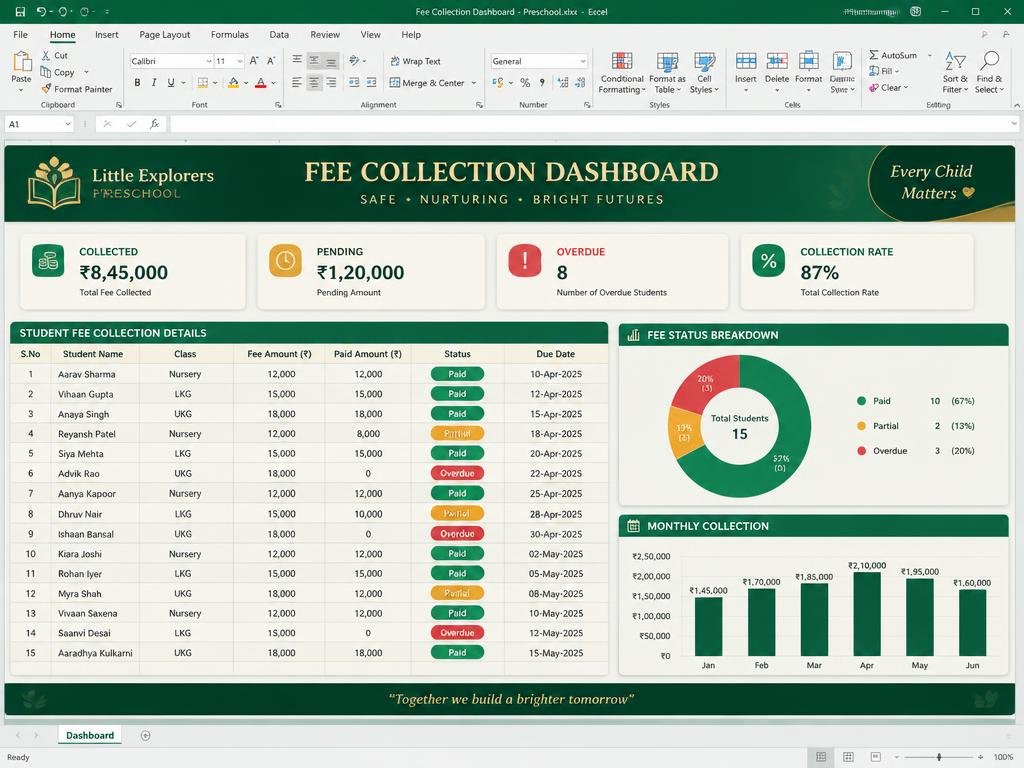The height and width of the screenshot is (768, 1024).
Task: Click Find & Select button
Action: (x=989, y=73)
